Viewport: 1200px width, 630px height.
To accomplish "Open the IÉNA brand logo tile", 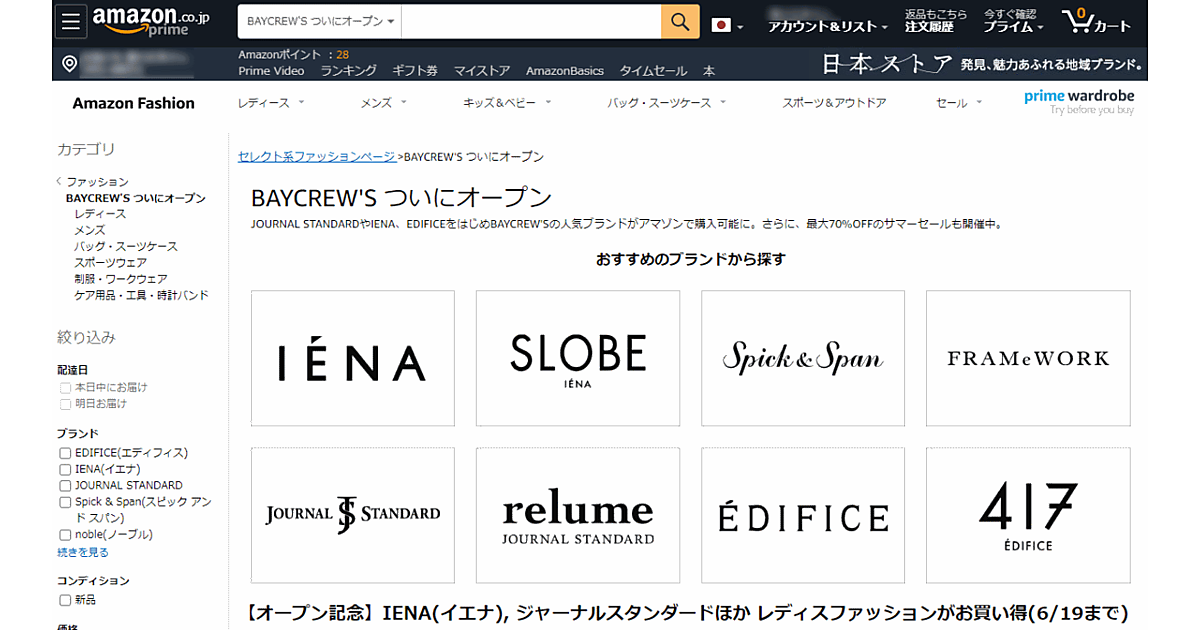I will click(x=352, y=358).
